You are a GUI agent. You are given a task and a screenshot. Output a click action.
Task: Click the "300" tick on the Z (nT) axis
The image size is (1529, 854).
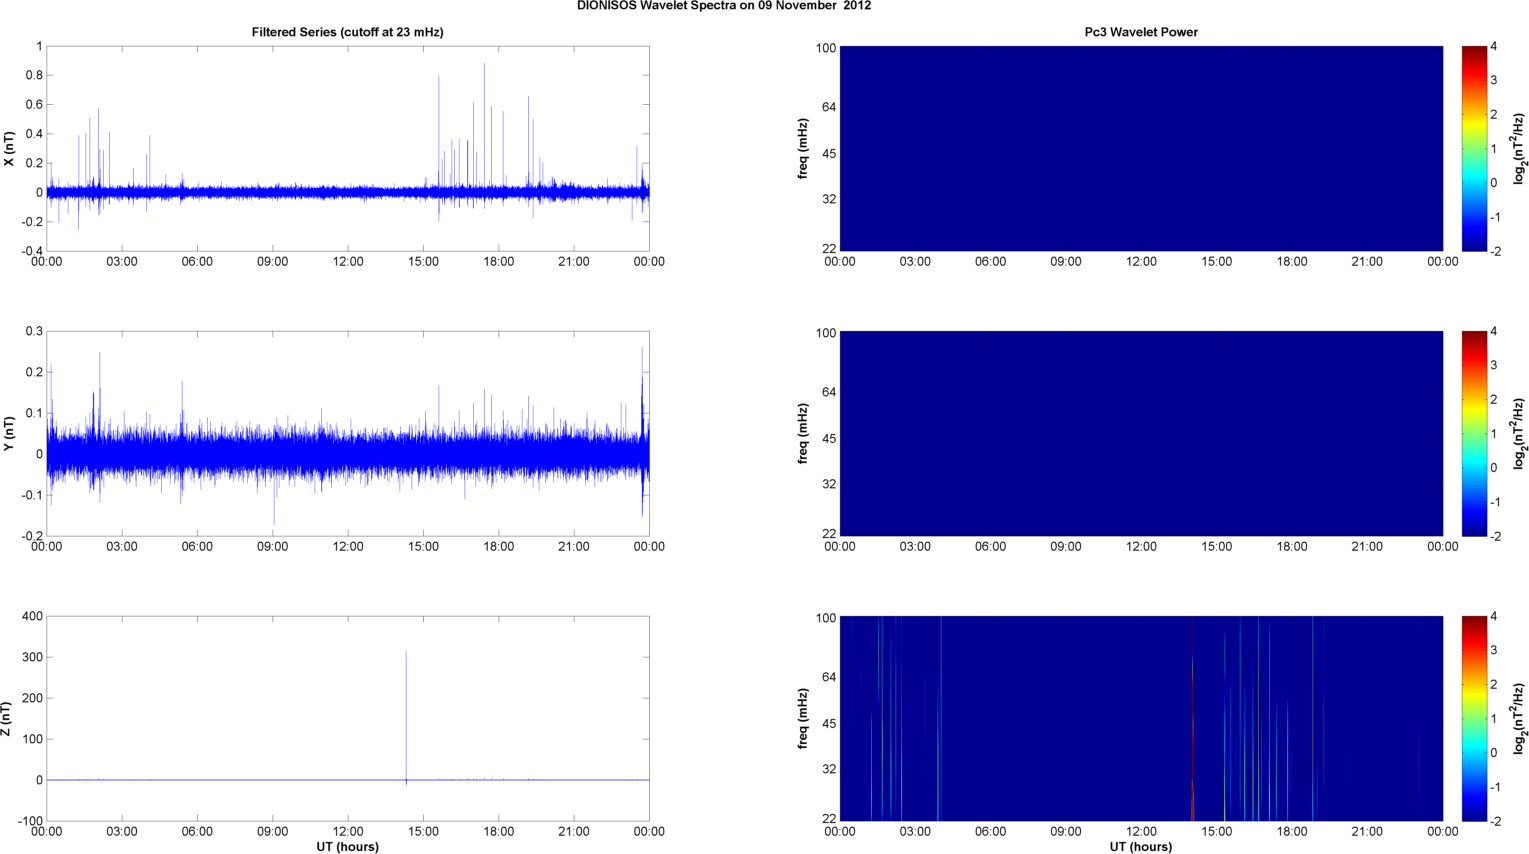point(32,657)
